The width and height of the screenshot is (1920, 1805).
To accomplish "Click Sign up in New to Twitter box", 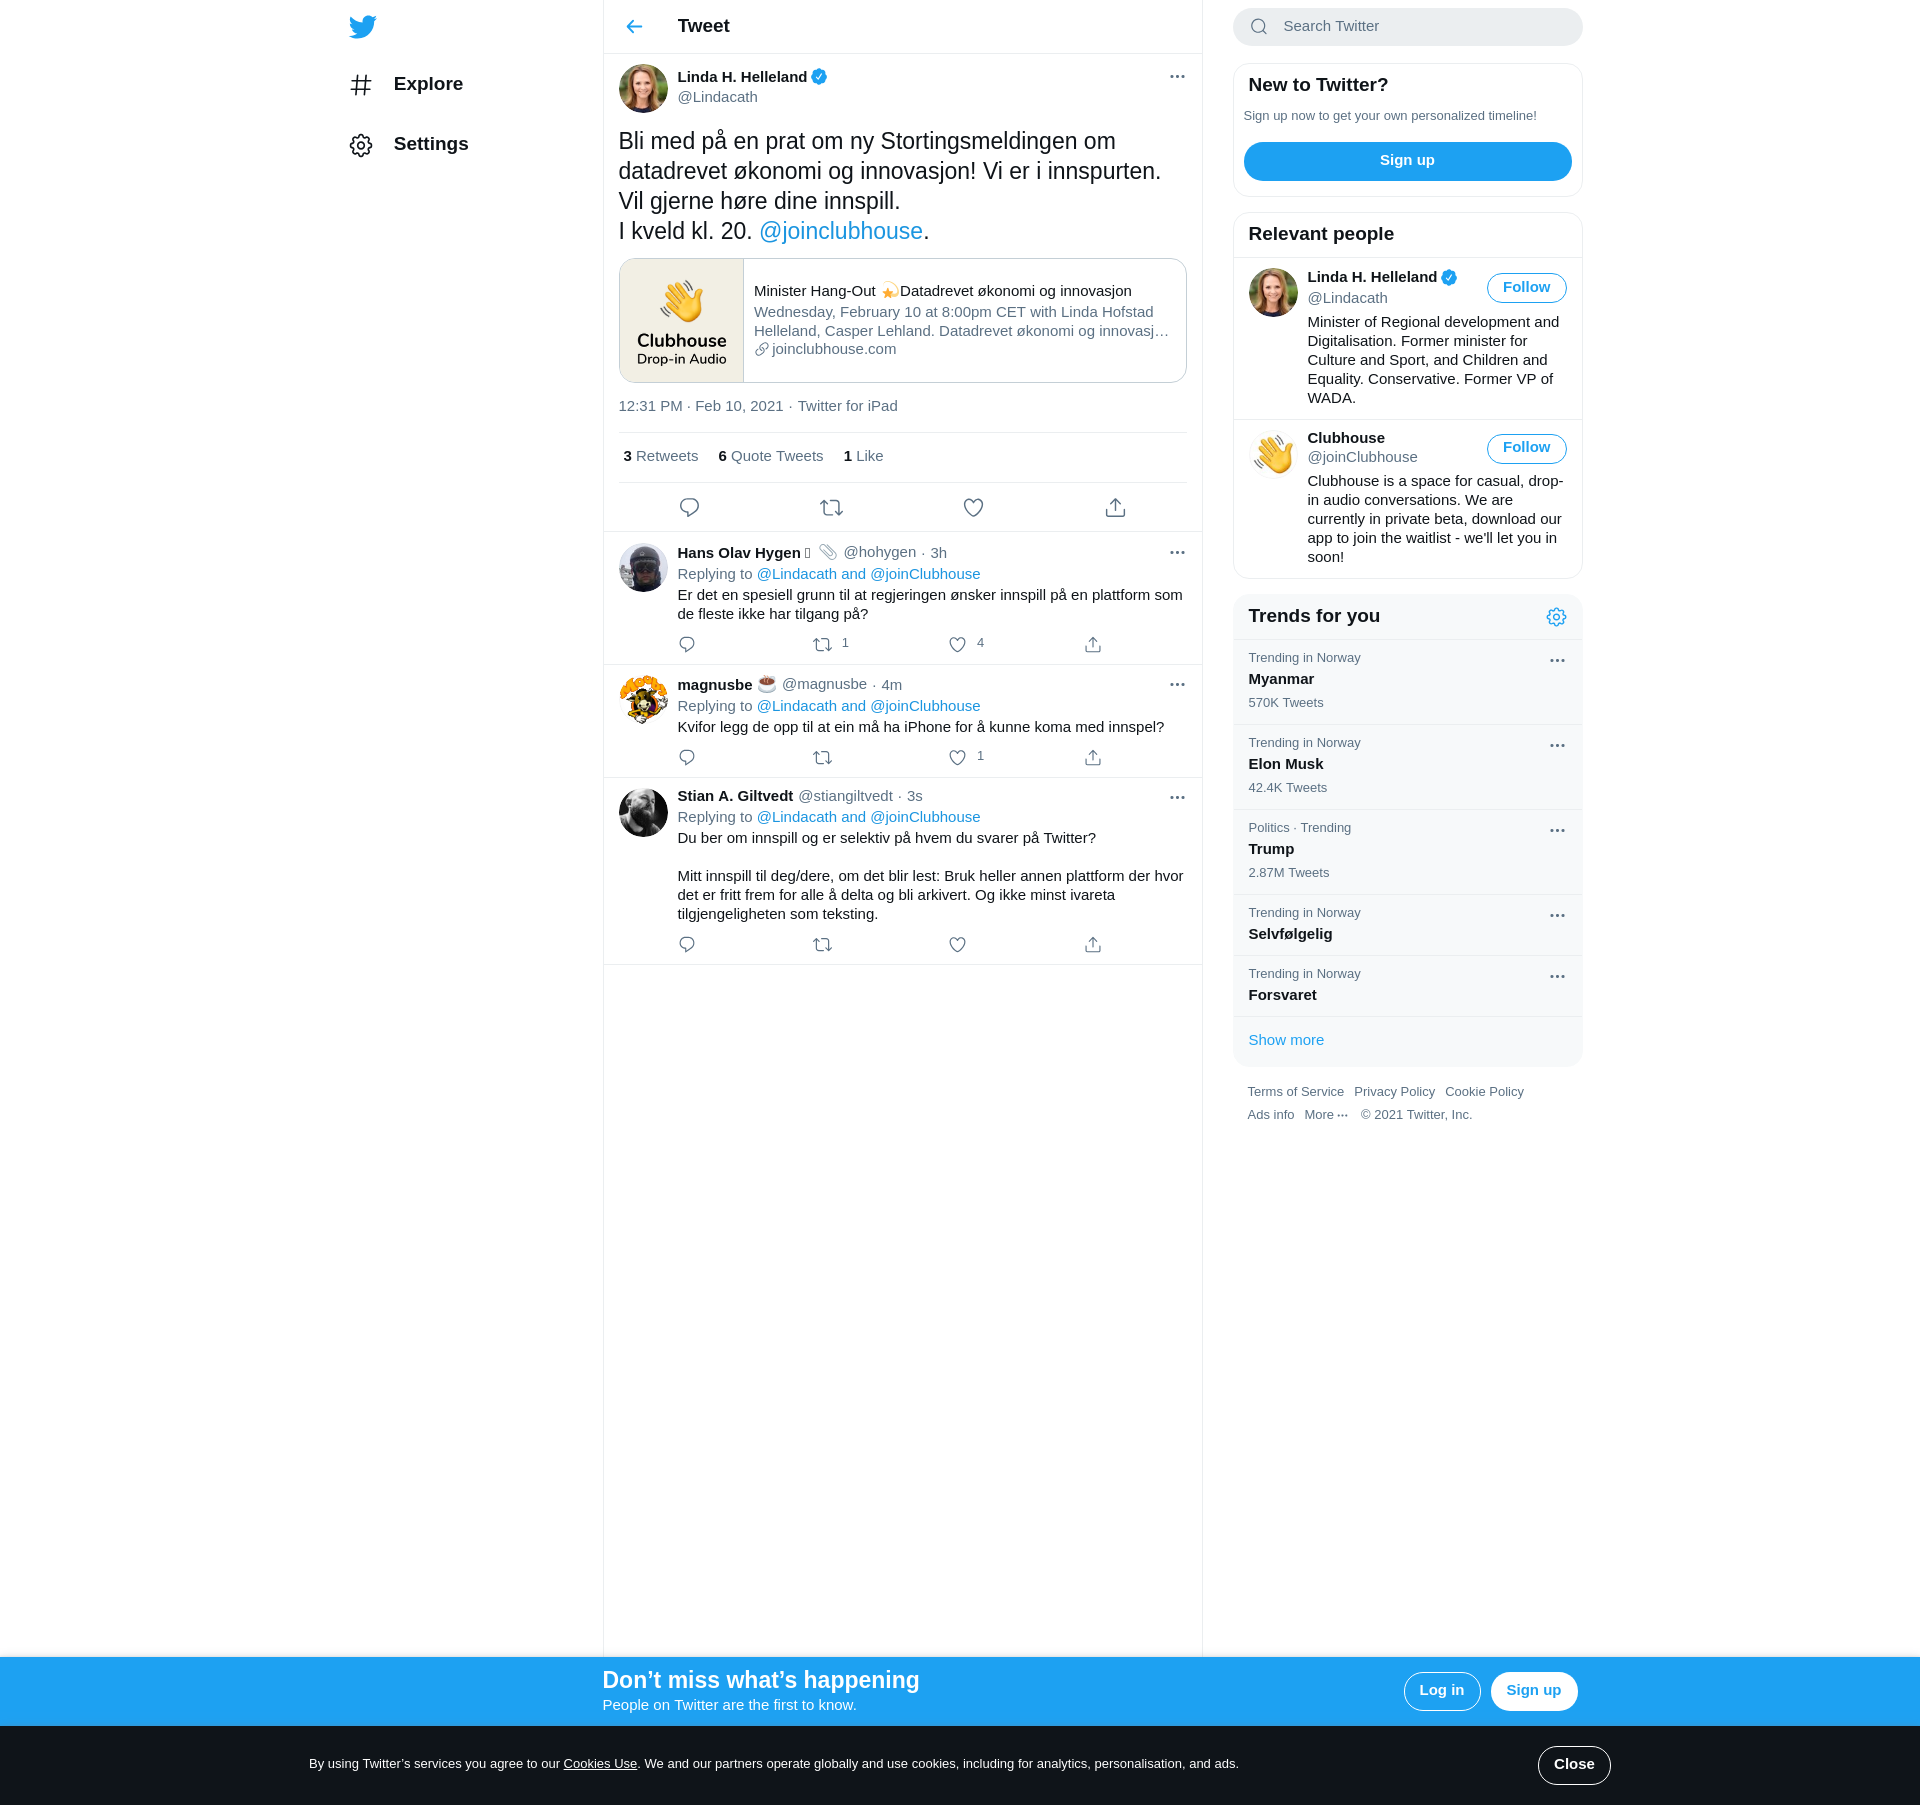I will (x=1407, y=161).
